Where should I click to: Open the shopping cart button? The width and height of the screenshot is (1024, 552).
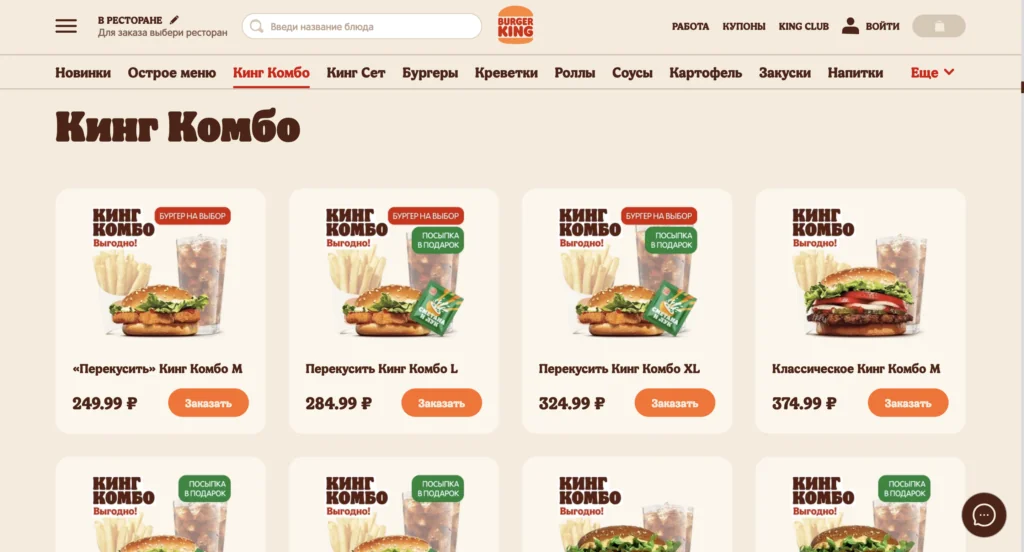[938, 26]
